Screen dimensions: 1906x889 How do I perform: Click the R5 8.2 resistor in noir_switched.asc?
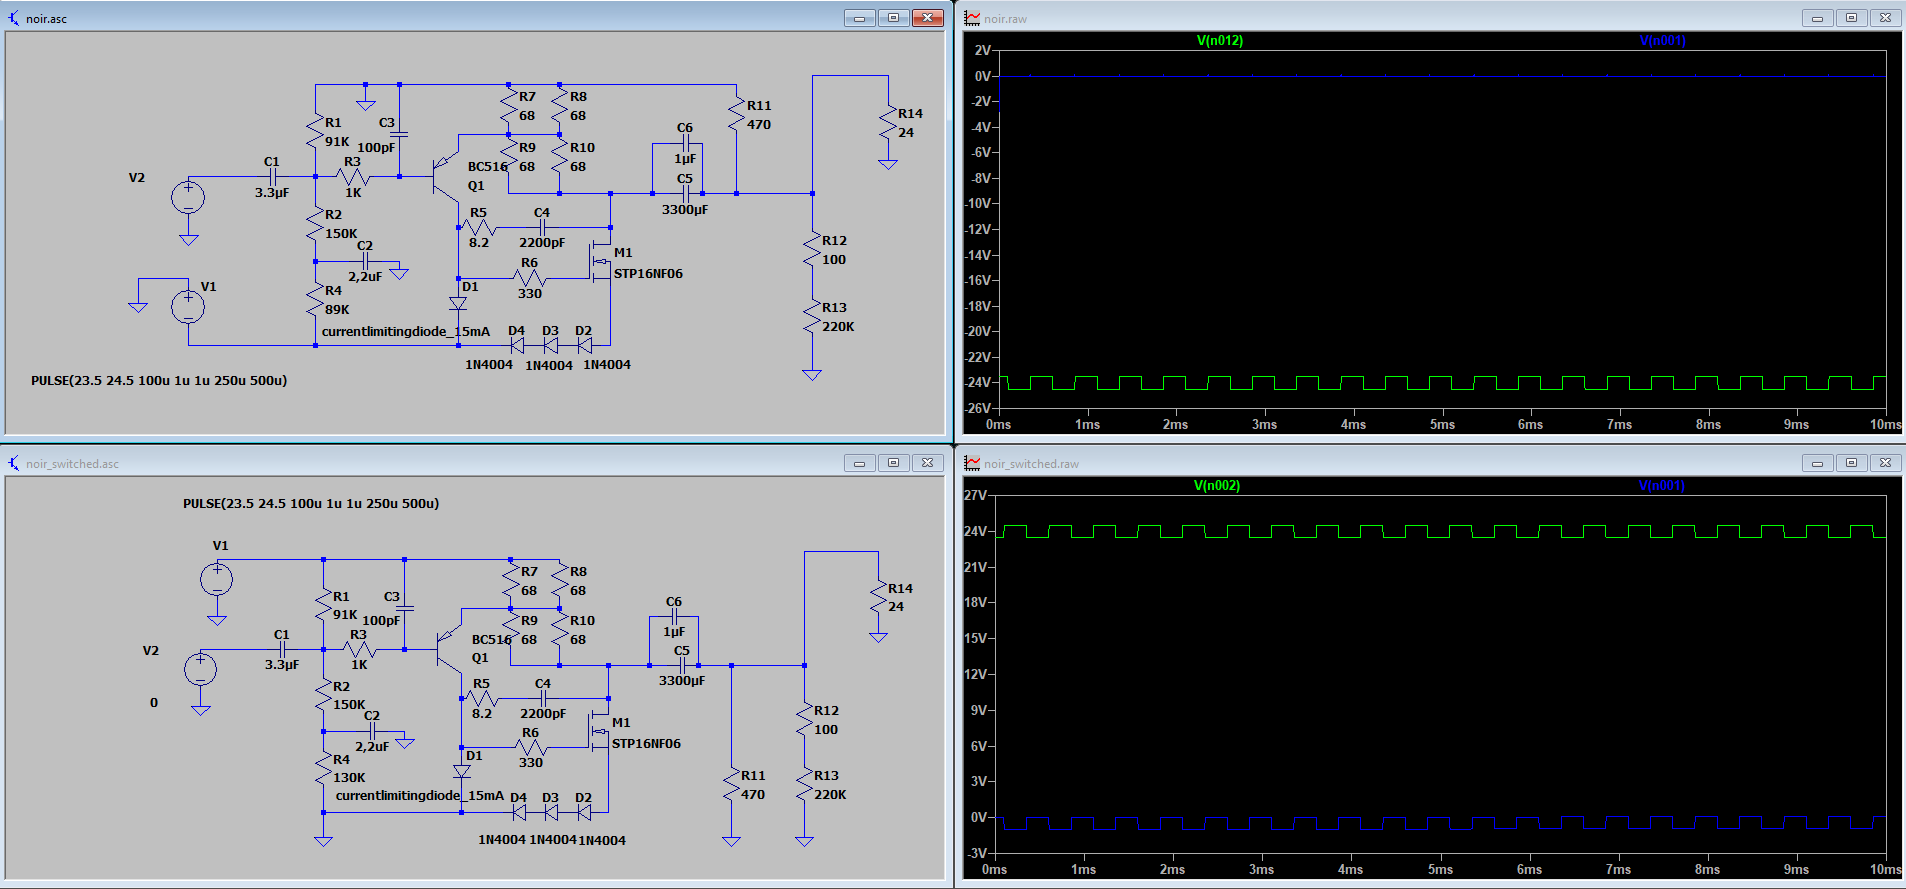pos(481,699)
